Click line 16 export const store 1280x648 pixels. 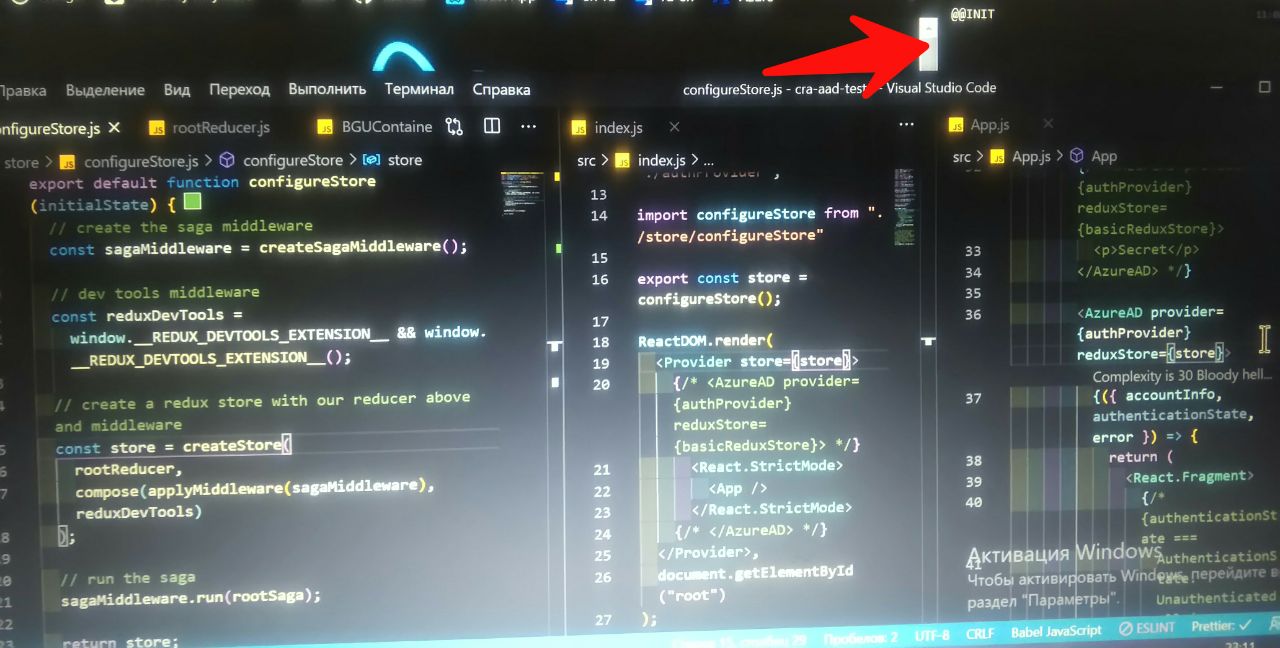click(722, 278)
